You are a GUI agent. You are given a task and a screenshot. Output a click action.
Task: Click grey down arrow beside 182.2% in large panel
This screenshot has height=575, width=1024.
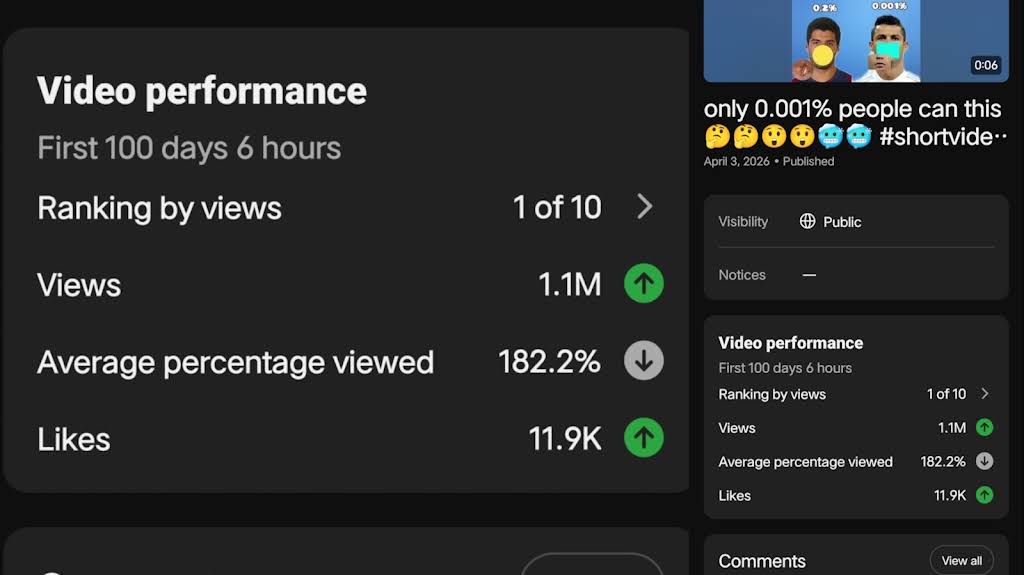(x=644, y=361)
